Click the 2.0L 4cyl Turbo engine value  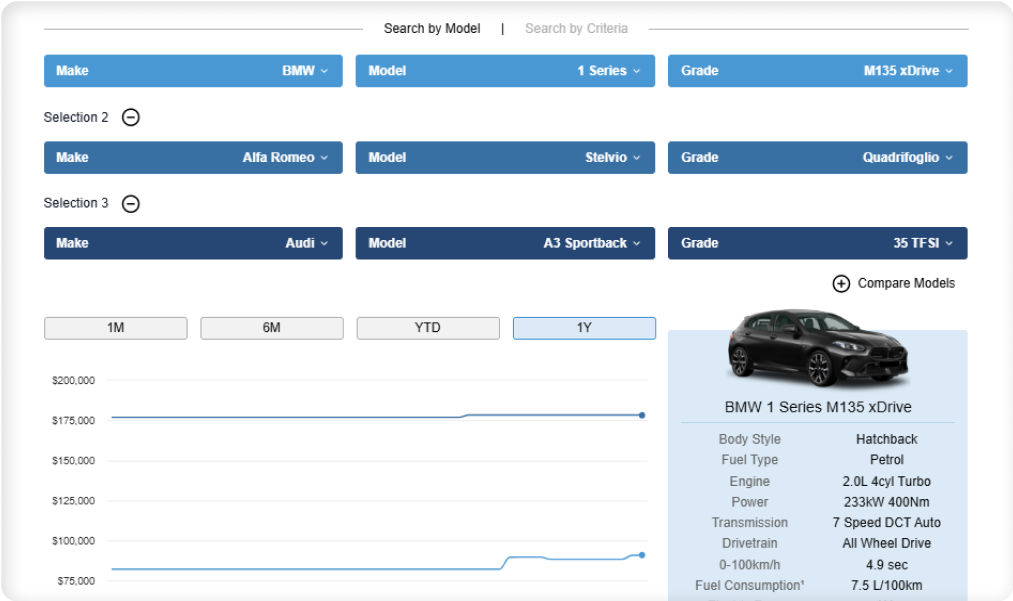[x=886, y=481]
